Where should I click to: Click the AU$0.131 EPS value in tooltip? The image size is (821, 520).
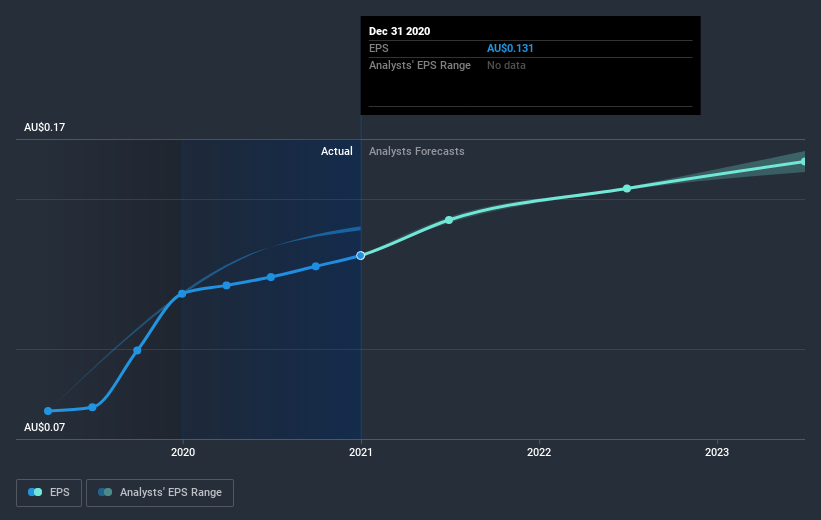pos(517,48)
